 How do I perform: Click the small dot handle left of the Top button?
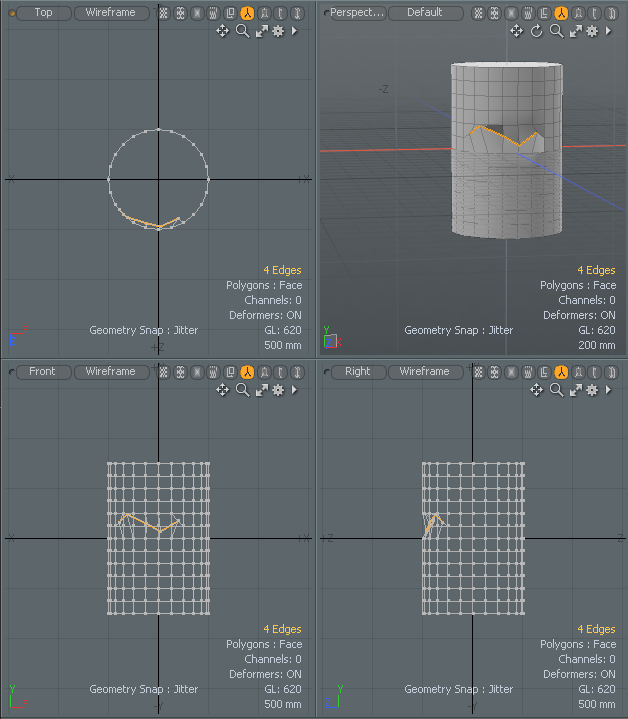tap(11, 13)
